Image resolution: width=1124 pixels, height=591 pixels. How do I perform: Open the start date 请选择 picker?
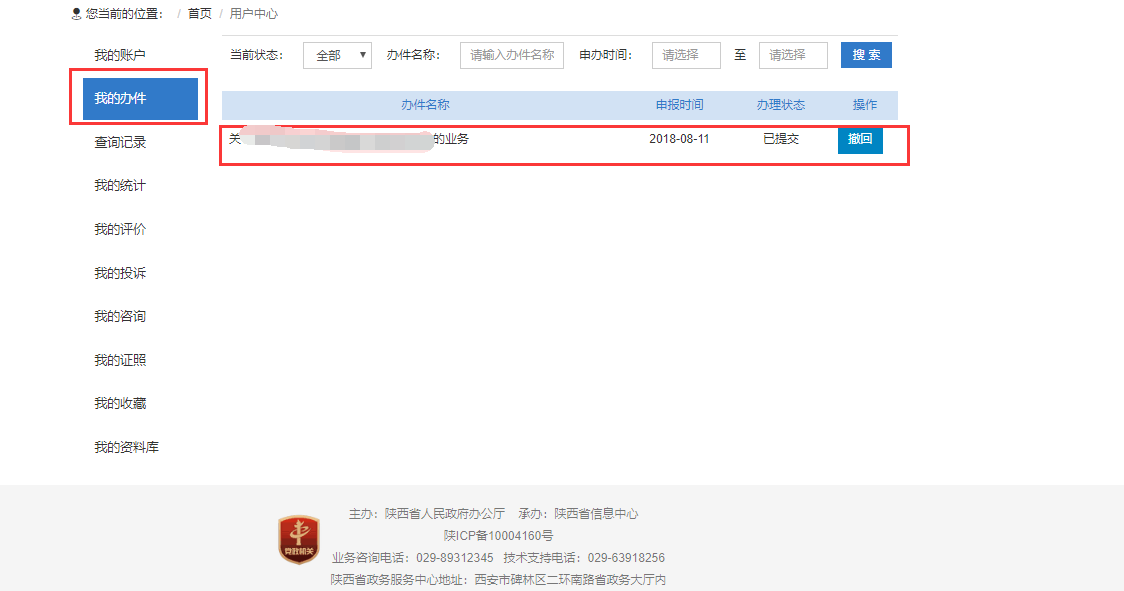pos(686,56)
